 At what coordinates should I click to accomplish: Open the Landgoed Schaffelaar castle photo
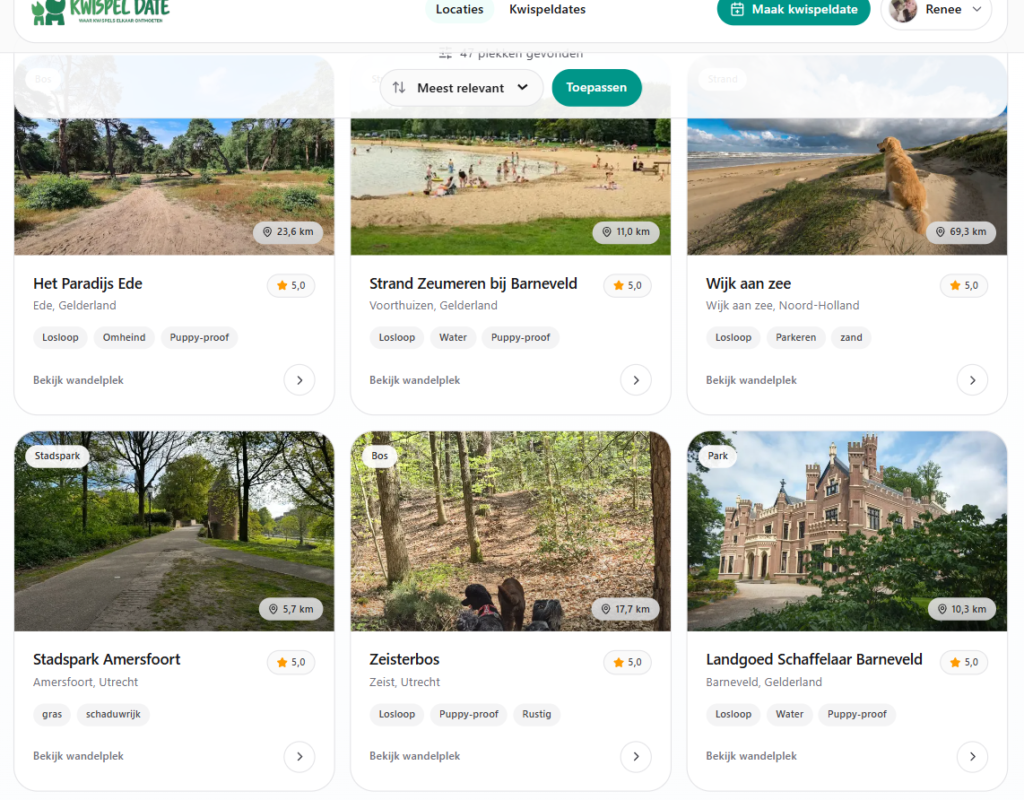coord(846,530)
